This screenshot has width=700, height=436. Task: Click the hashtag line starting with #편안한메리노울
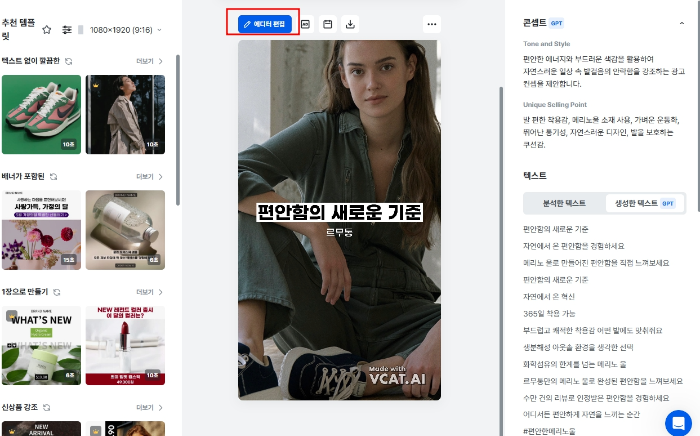[549, 431]
